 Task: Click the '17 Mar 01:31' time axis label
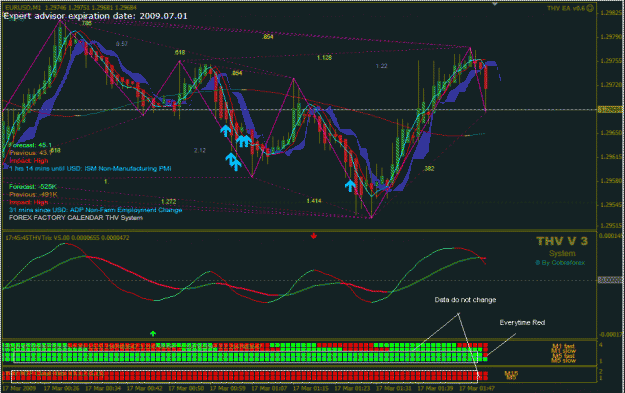(394, 388)
